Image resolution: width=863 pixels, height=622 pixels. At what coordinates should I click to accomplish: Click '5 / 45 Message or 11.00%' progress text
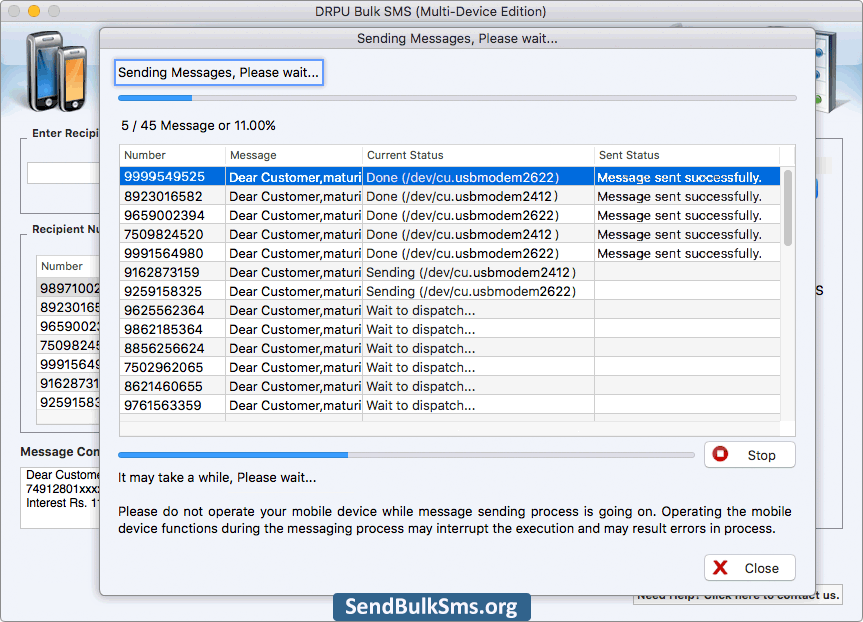coord(198,126)
